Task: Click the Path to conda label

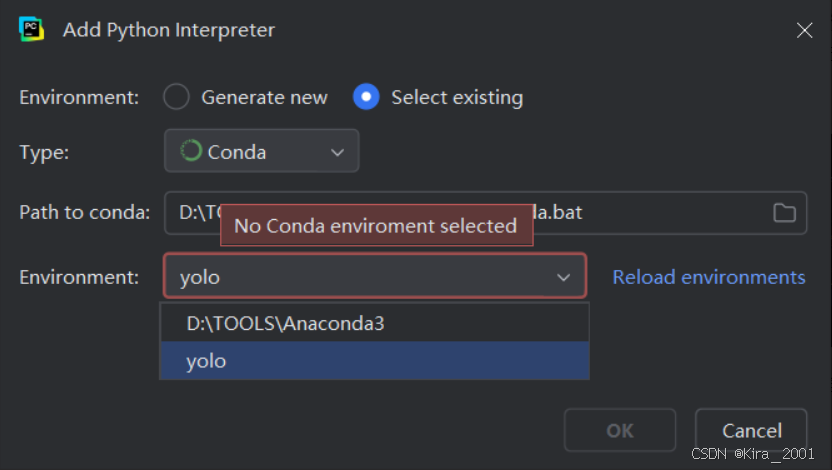Action: coord(85,212)
